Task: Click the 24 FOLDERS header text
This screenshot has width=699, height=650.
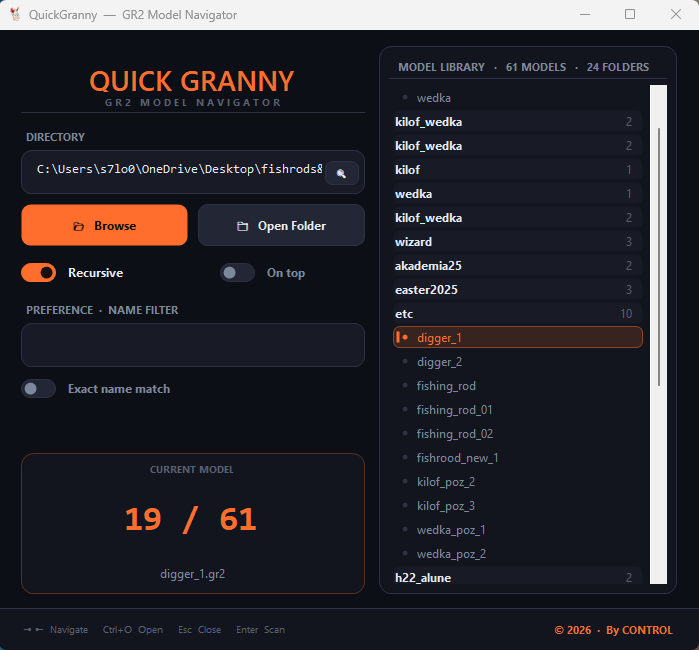Action: [618, 67]
